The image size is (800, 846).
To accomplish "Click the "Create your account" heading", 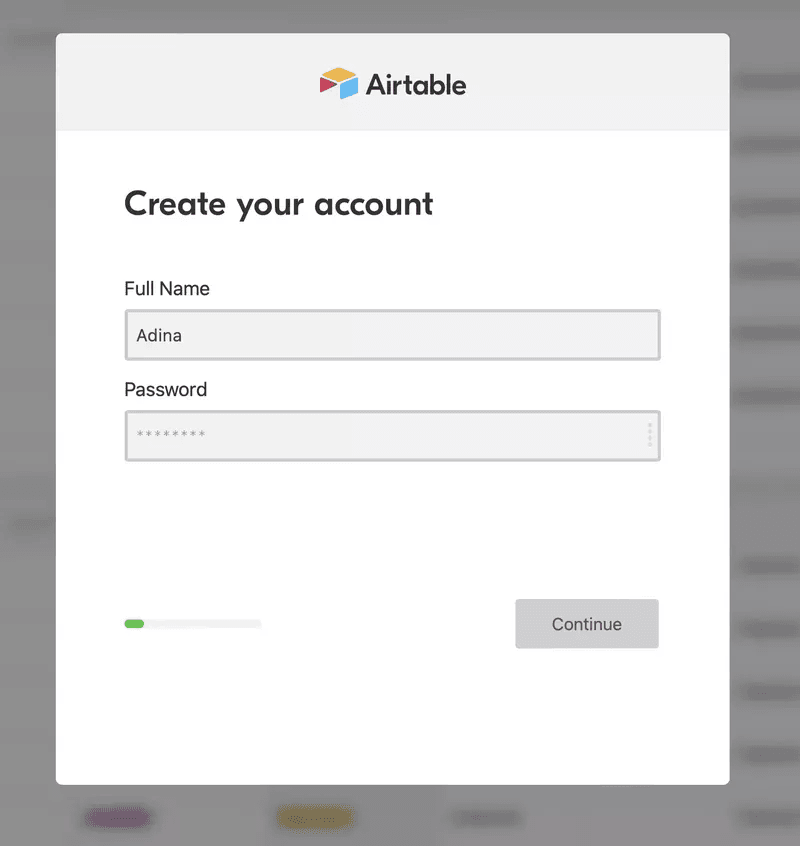I will click(278, 204).
